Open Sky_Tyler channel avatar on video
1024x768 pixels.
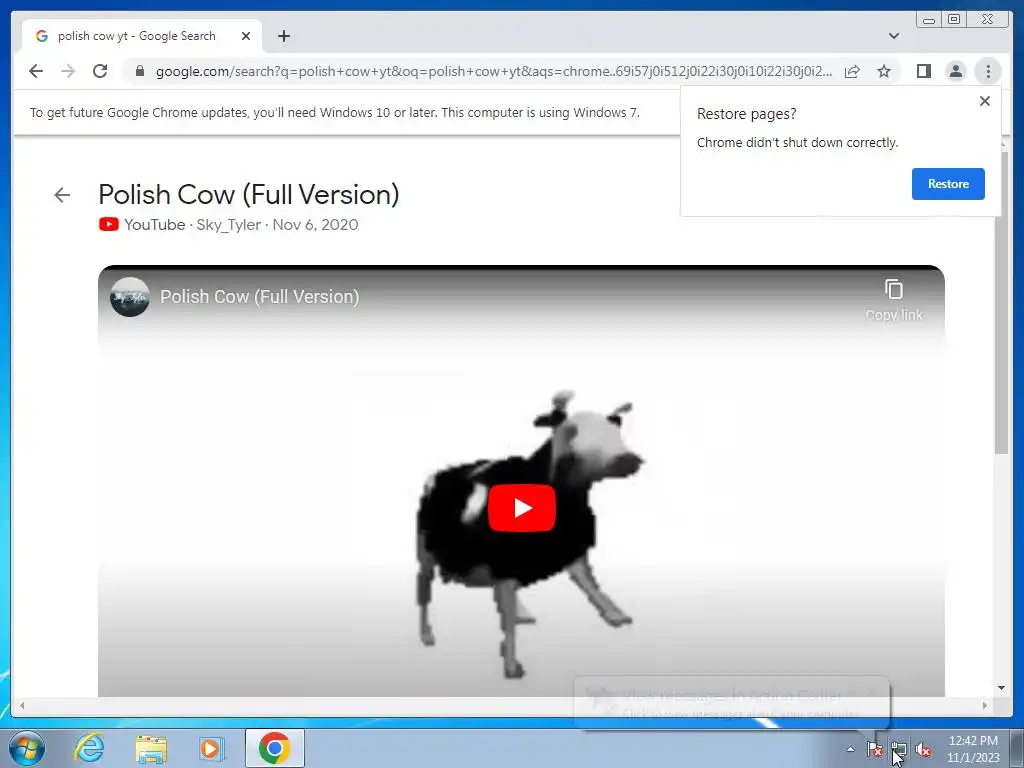tap(130, 297)
